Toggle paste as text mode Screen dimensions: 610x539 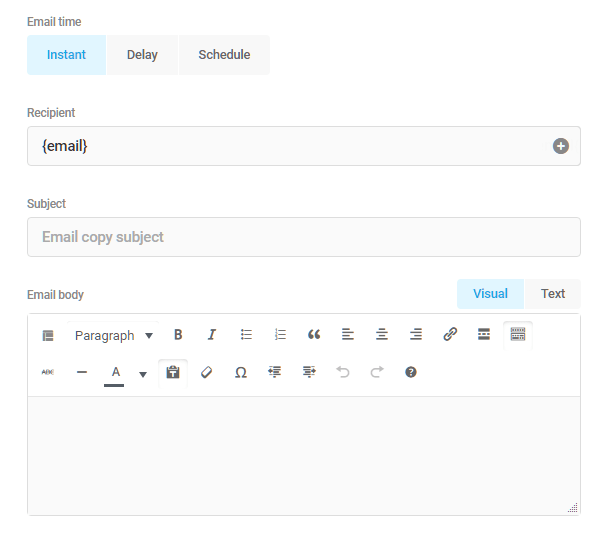point(173,372)
